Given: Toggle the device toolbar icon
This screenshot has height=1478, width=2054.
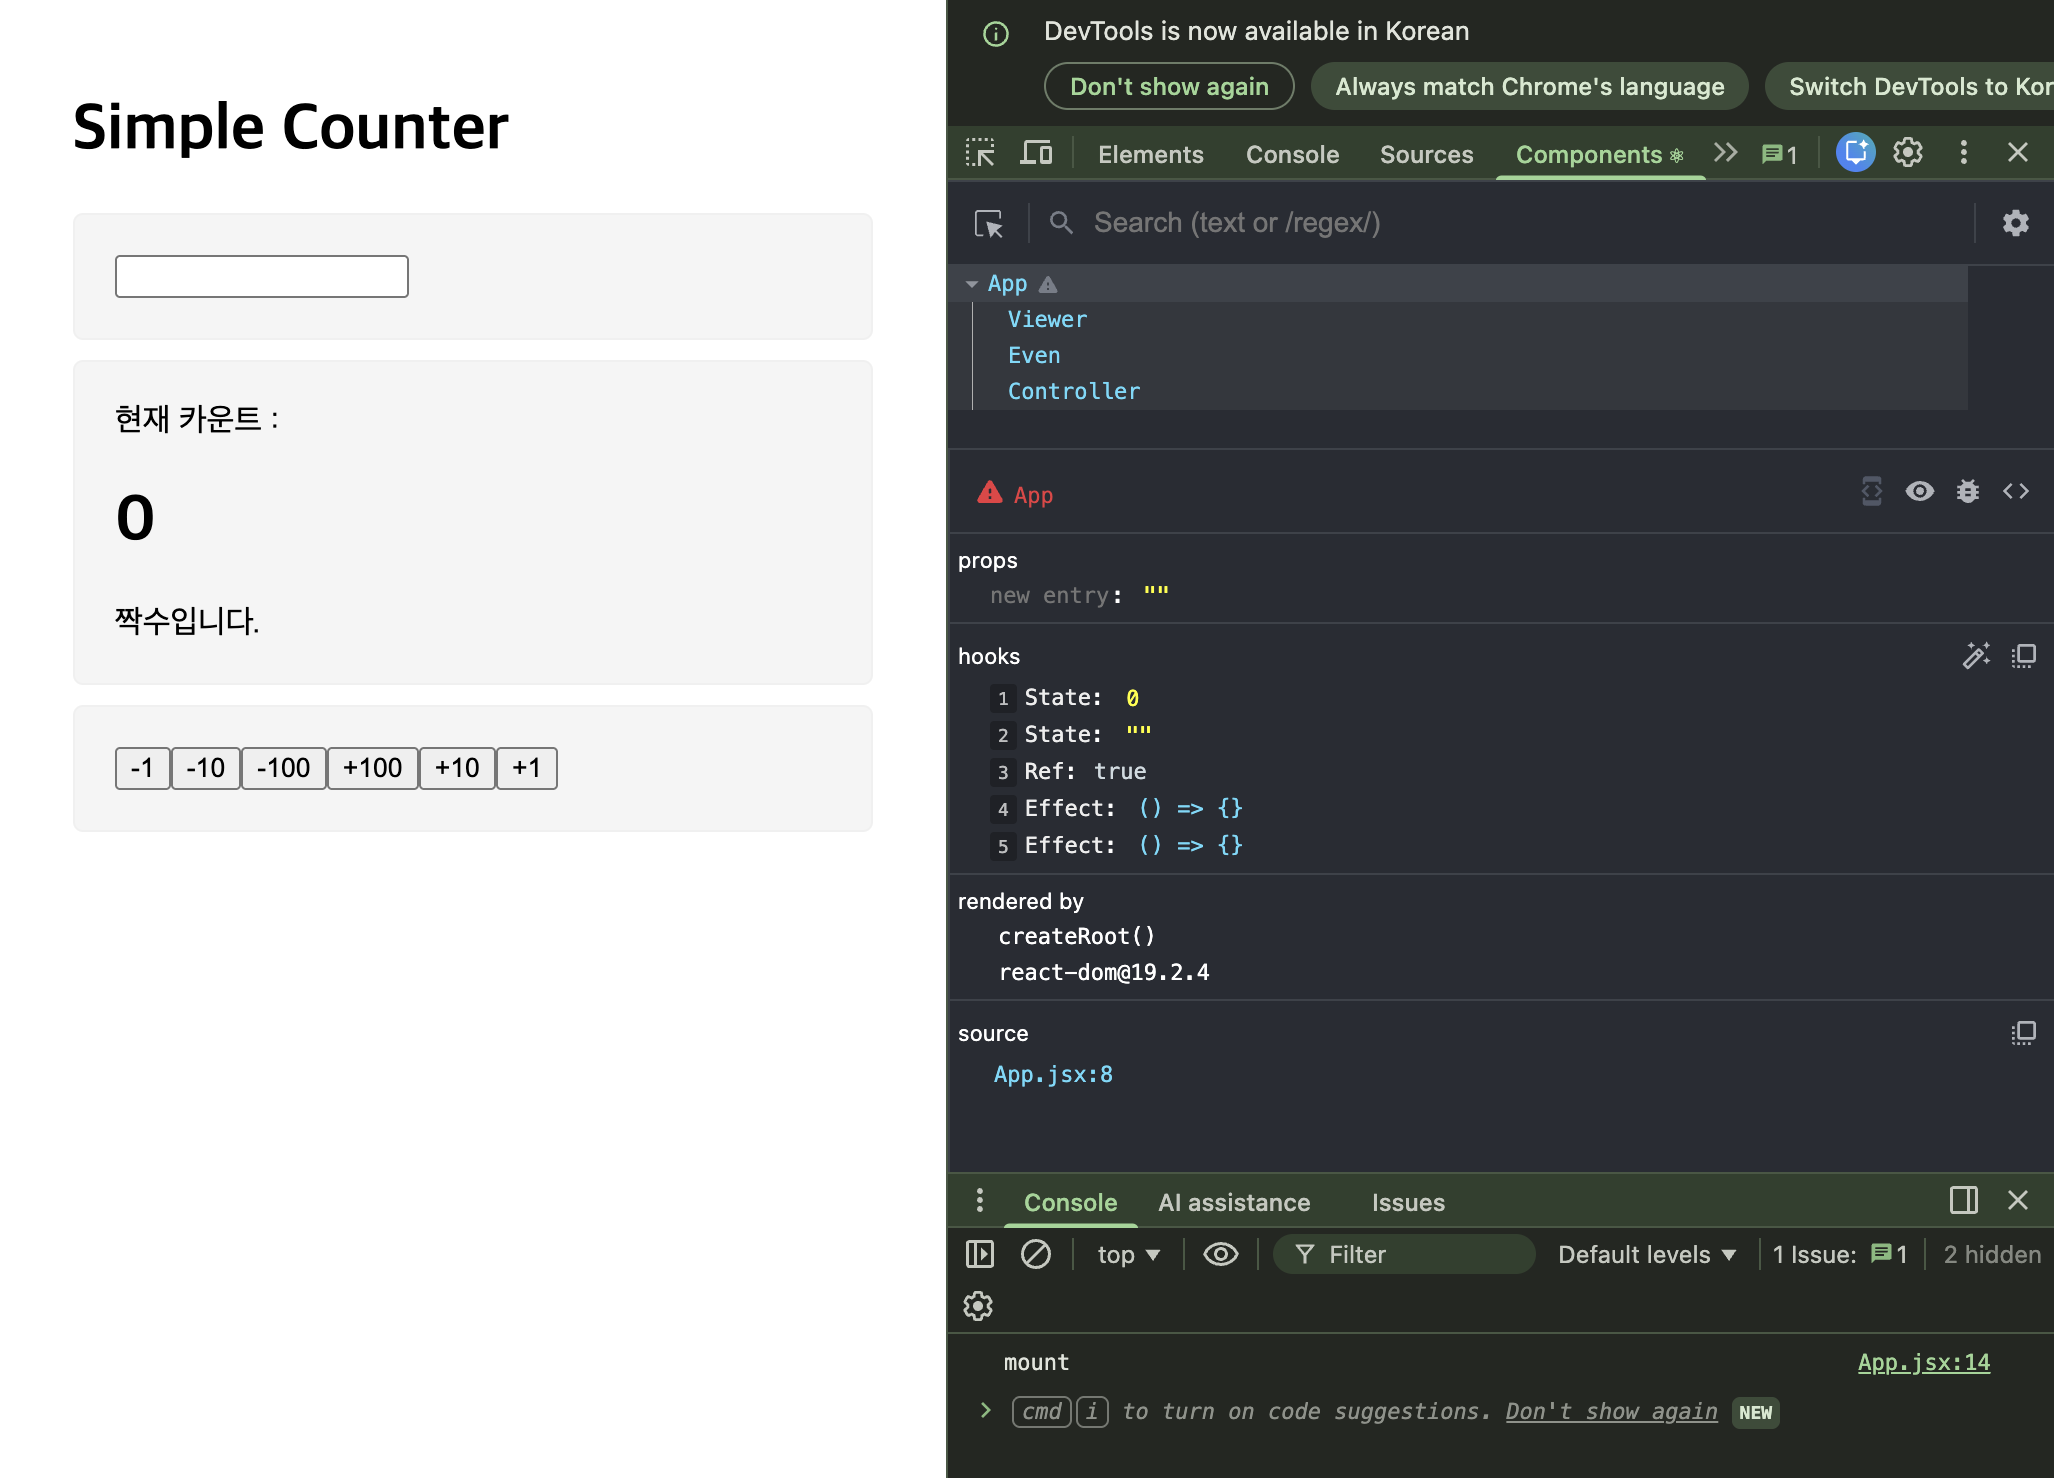Looking at the screenshot, I should click(1036, 153).
